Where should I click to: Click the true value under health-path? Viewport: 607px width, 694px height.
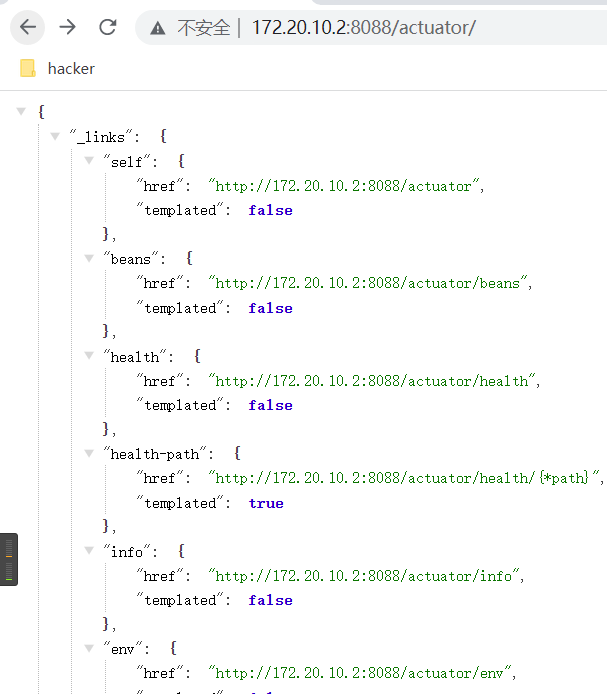[266, 503]
